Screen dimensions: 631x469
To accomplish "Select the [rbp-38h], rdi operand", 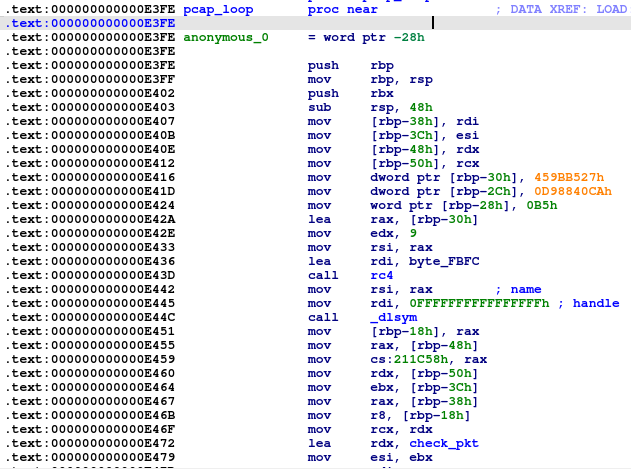I will (x=425, y=122).
